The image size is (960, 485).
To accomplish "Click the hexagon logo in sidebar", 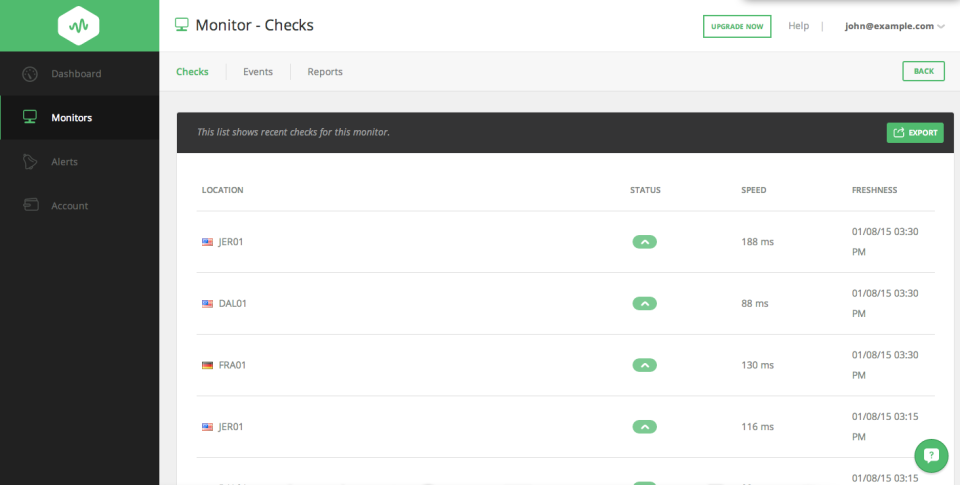I will [79, 25].
